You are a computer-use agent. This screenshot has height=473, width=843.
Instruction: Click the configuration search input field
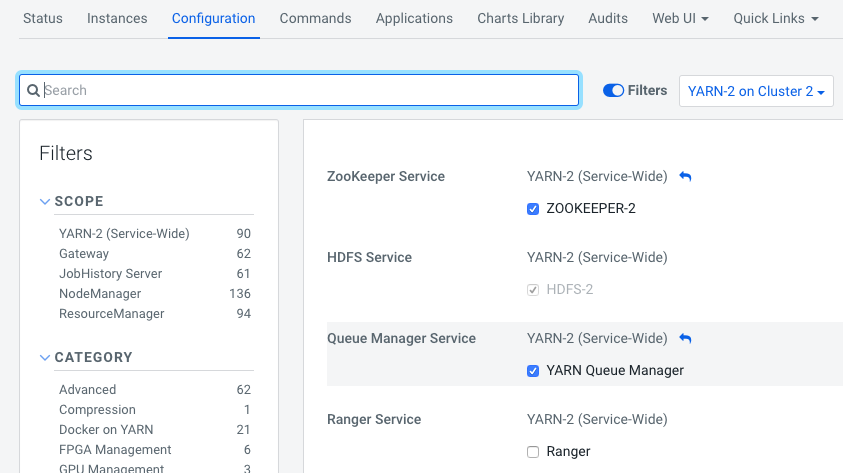click(x=300, y=90)
